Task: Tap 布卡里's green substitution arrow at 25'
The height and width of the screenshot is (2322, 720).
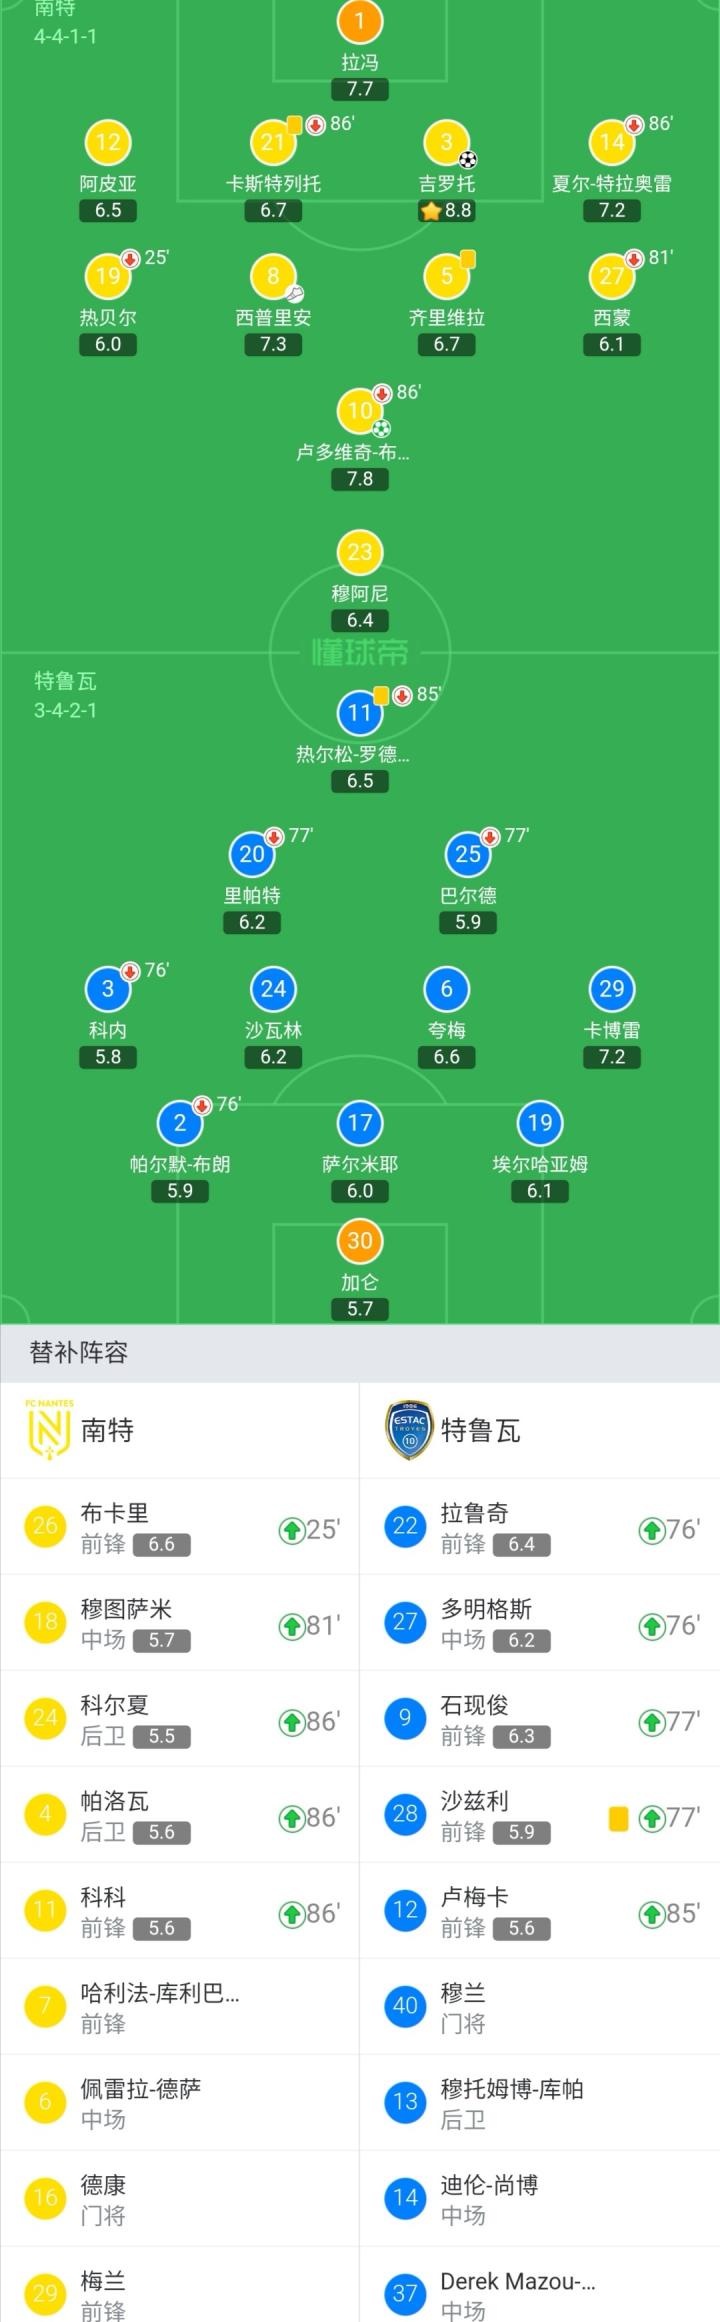Action: [291, 1530]
